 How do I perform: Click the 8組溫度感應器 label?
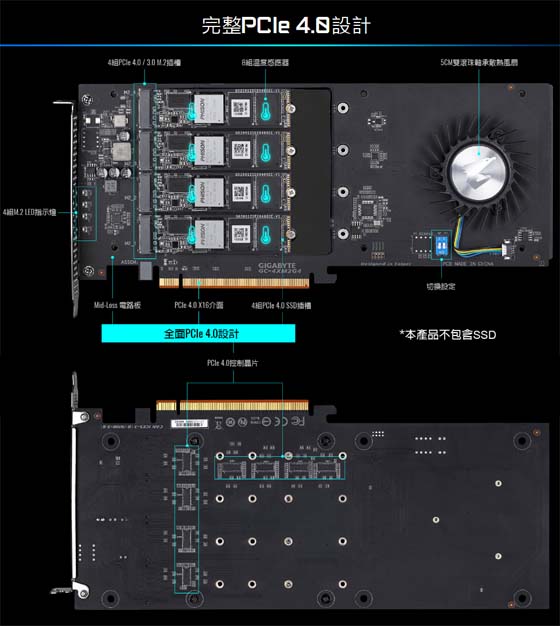(x=265, y=62)
